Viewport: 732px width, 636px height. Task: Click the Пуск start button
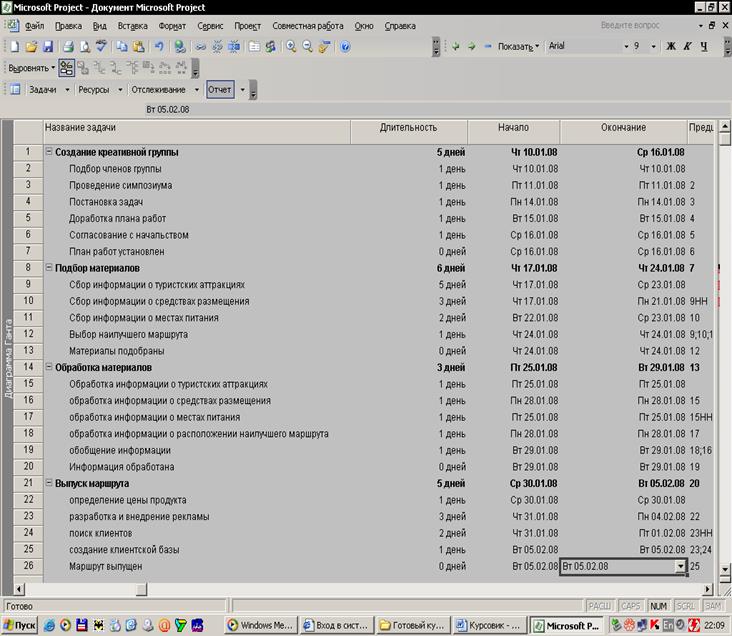pos(20,625)
